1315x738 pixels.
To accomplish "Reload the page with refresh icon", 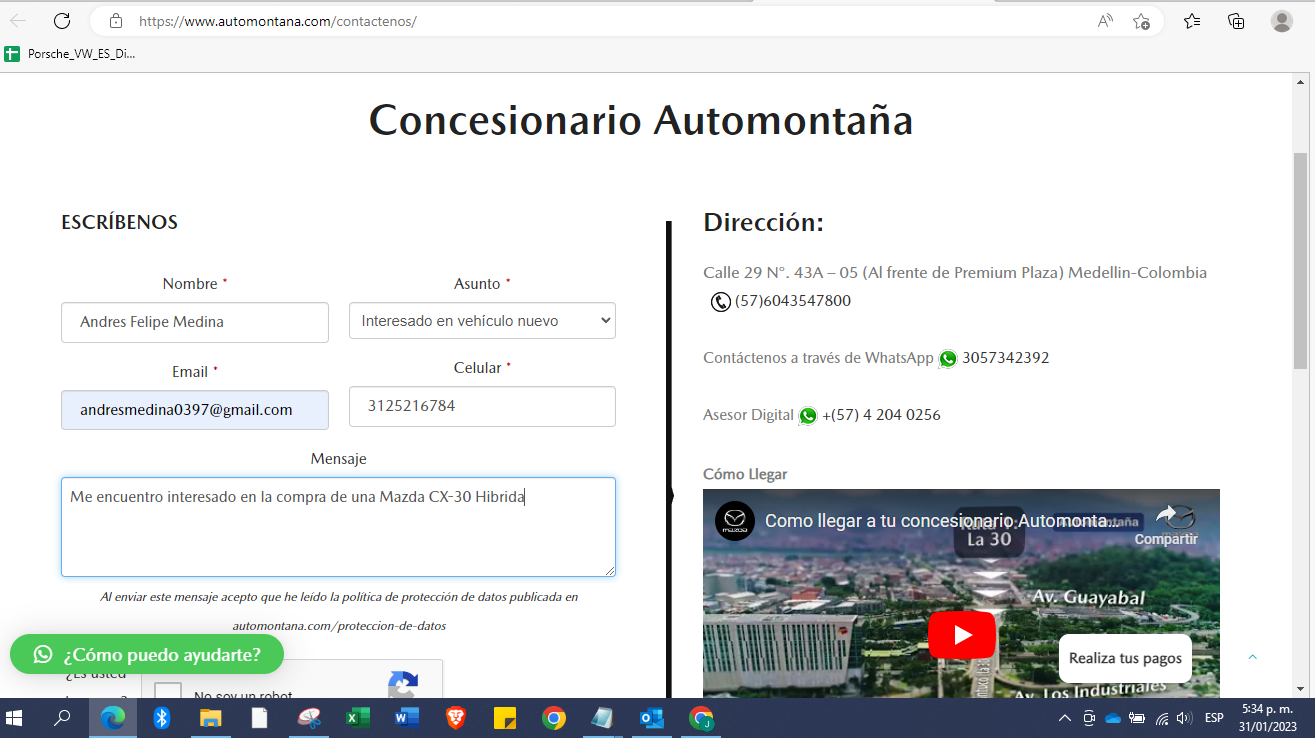I will tap(62, 21).
